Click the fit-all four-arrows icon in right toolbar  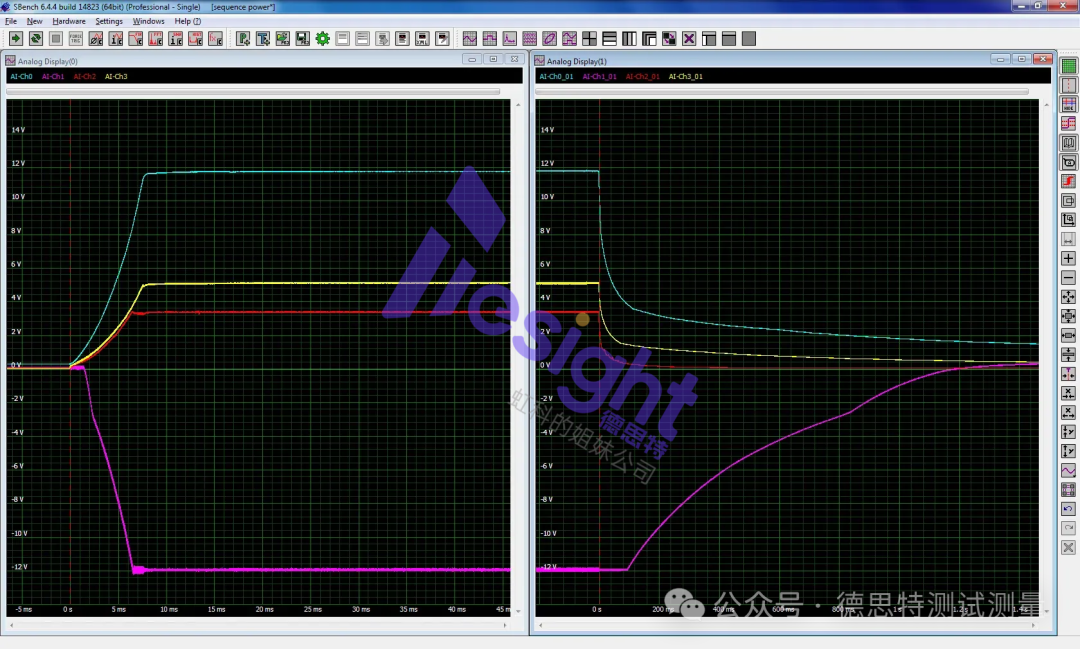point(1068,297)
